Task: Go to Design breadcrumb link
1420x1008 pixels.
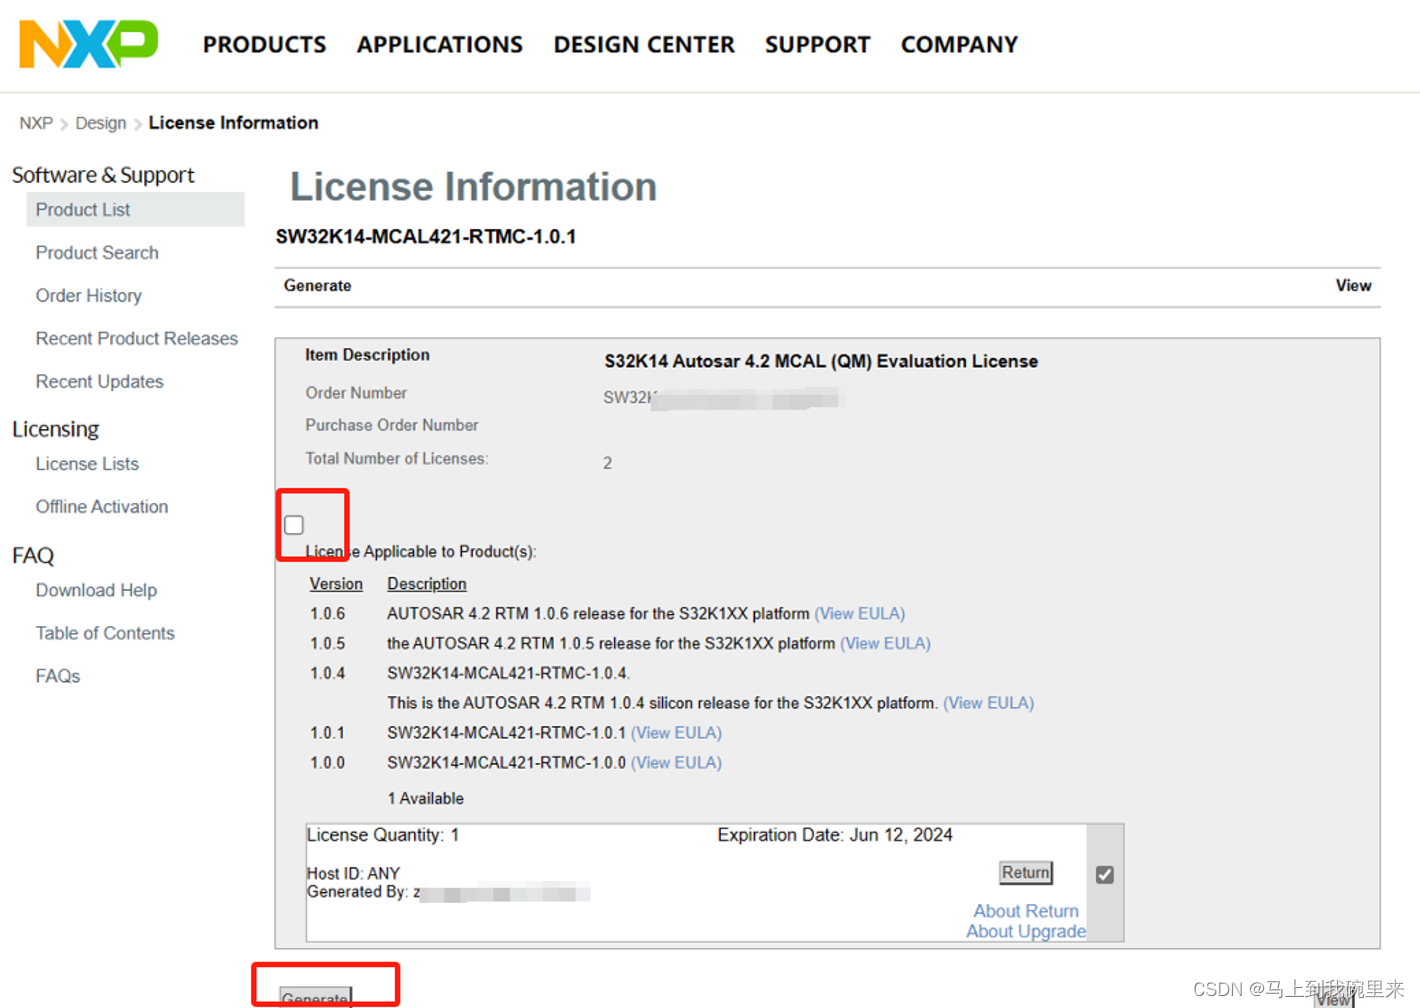Action: coord(101,123)
